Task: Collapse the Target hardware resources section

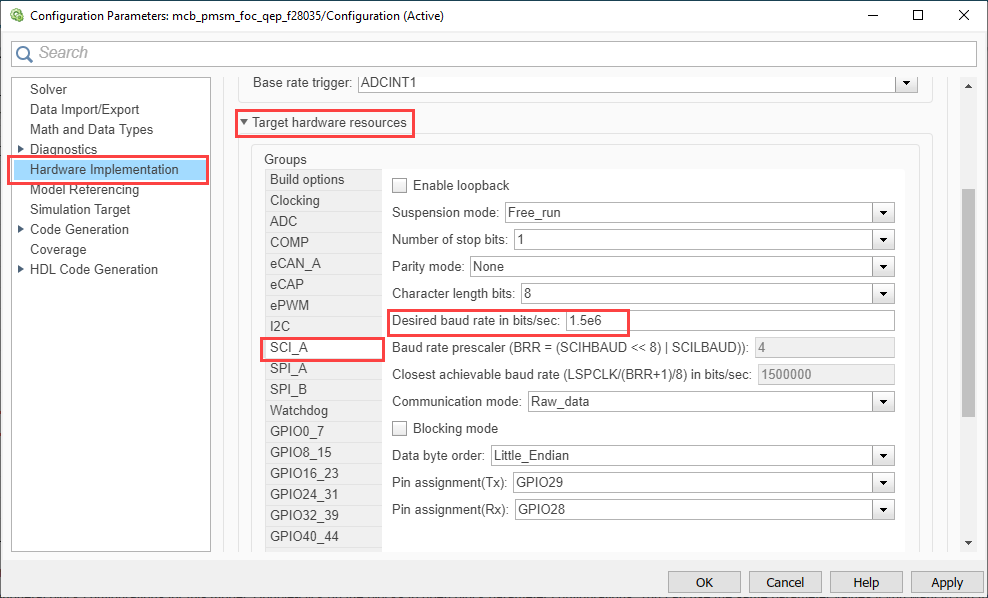Action: [244, 122]
